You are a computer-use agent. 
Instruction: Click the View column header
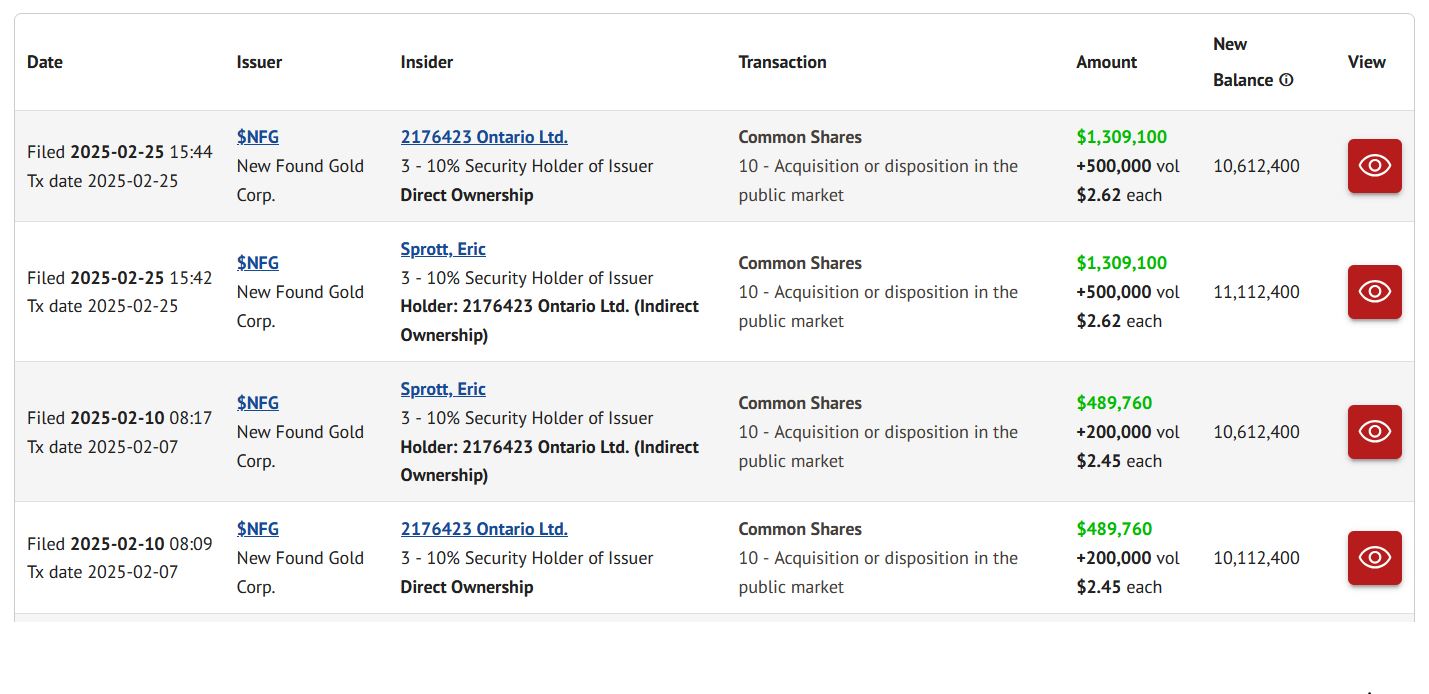pos(1366,62)
